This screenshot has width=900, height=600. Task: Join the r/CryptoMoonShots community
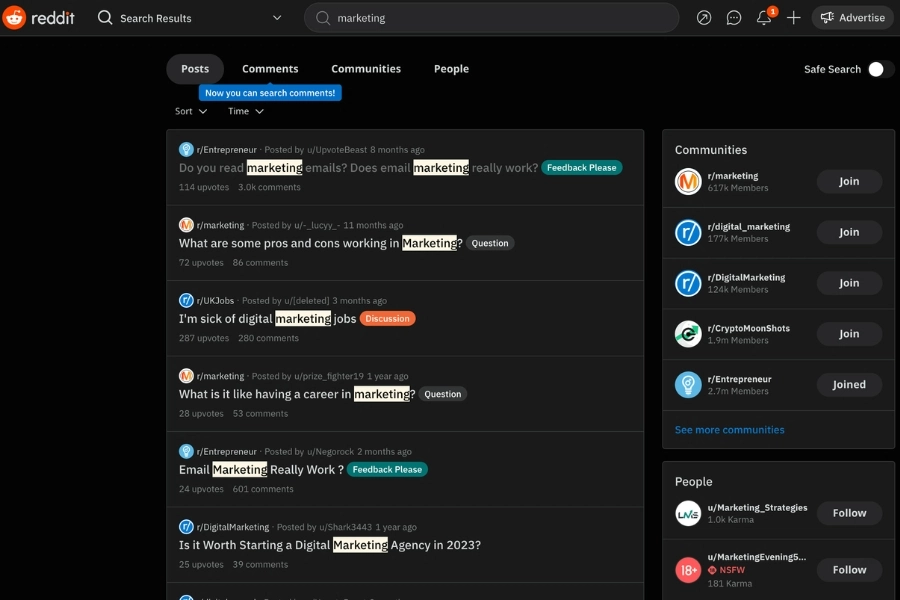pyautogui.click(x=849, y=334)
